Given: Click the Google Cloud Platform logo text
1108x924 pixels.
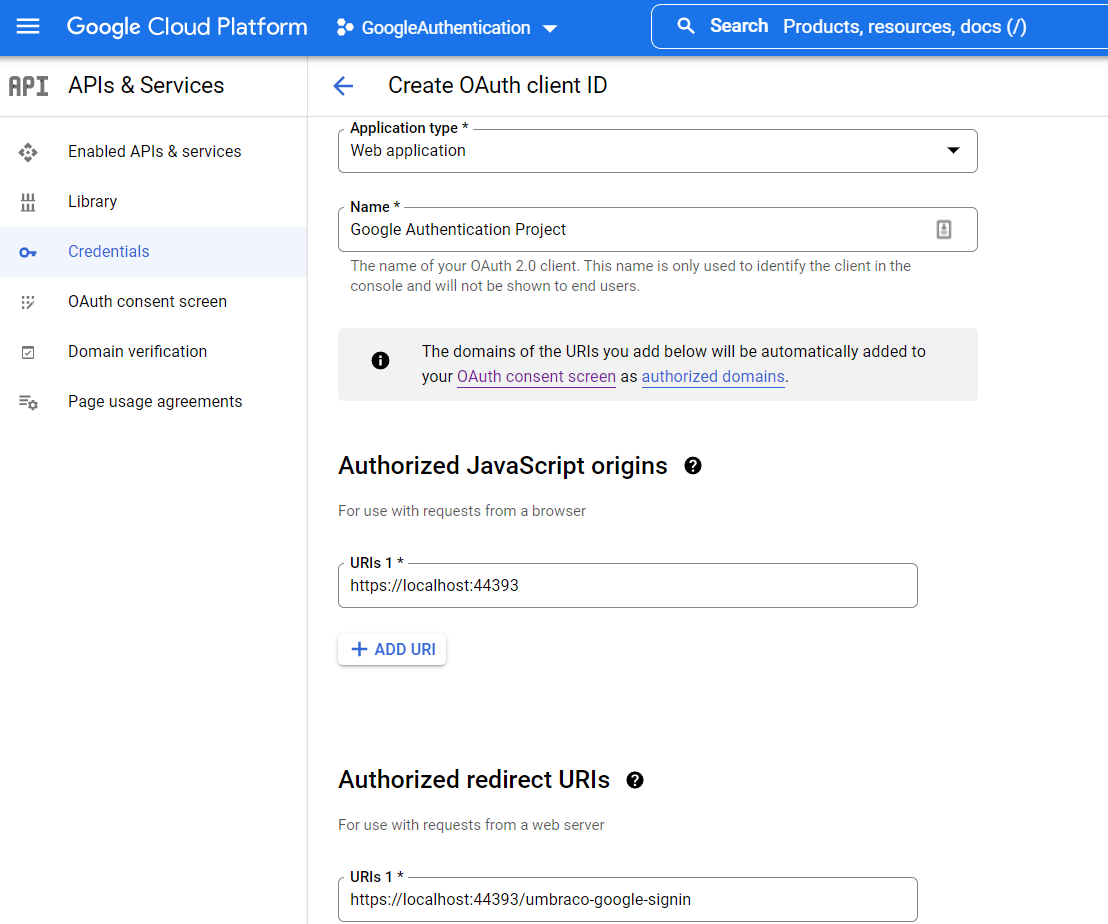Looking at the screenshot, I should 187,27.
